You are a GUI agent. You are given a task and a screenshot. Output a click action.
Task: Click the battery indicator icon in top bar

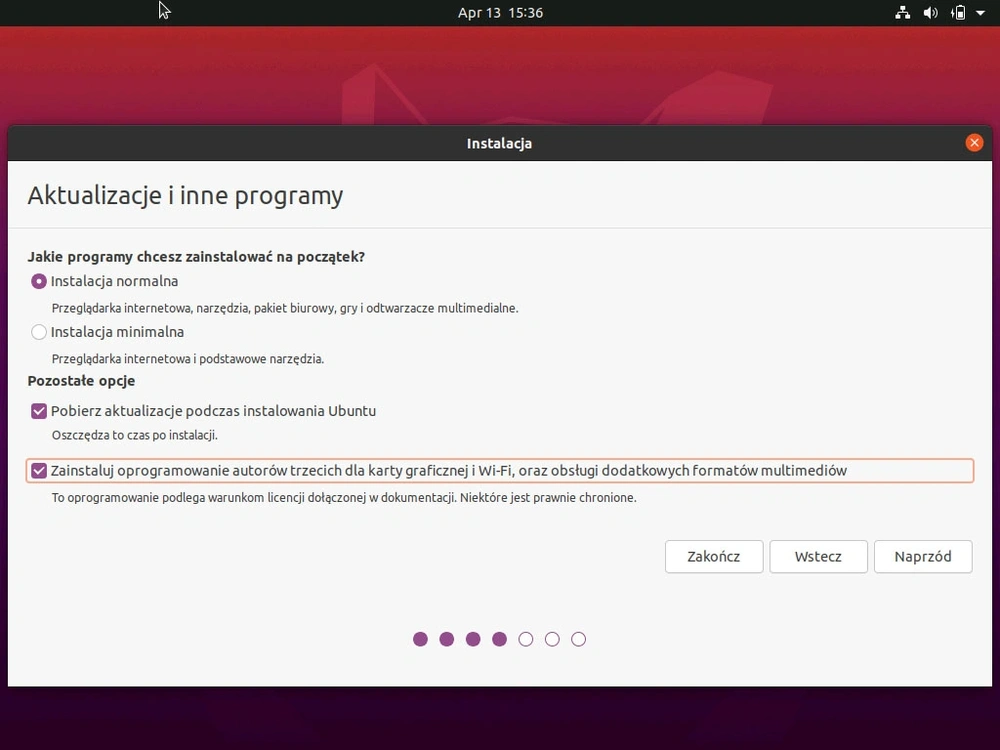point(958,13)
